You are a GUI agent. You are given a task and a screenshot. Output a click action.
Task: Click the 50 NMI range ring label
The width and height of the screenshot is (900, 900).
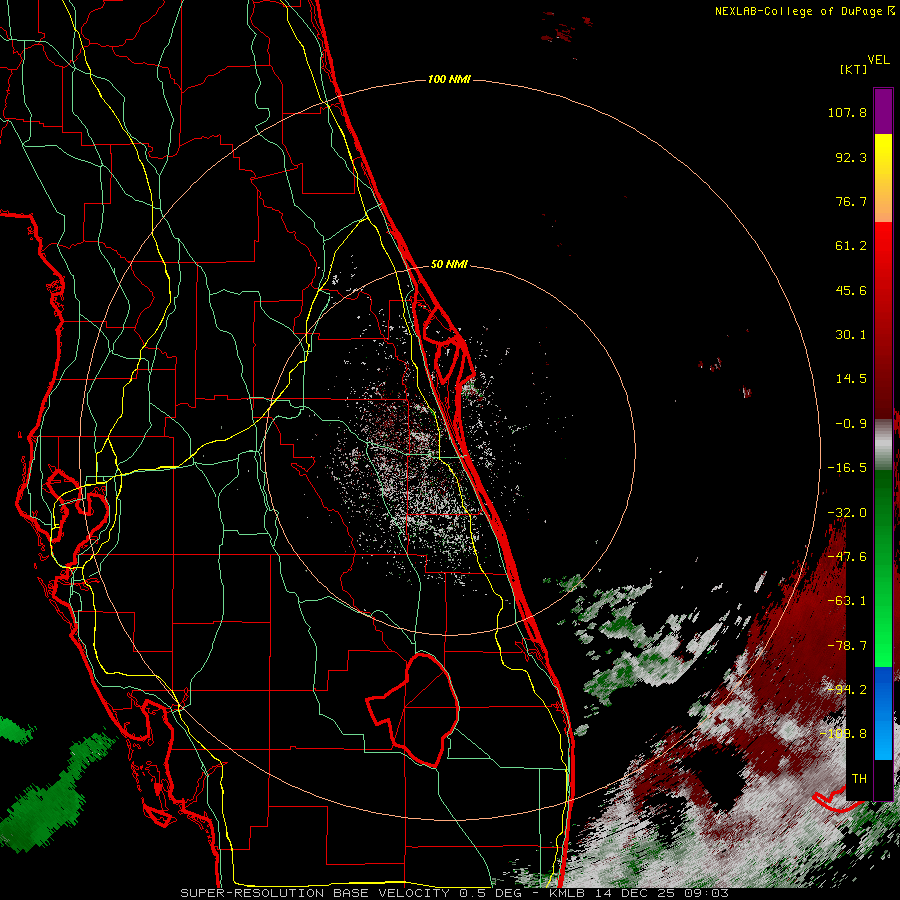click(x=449, y=264)
